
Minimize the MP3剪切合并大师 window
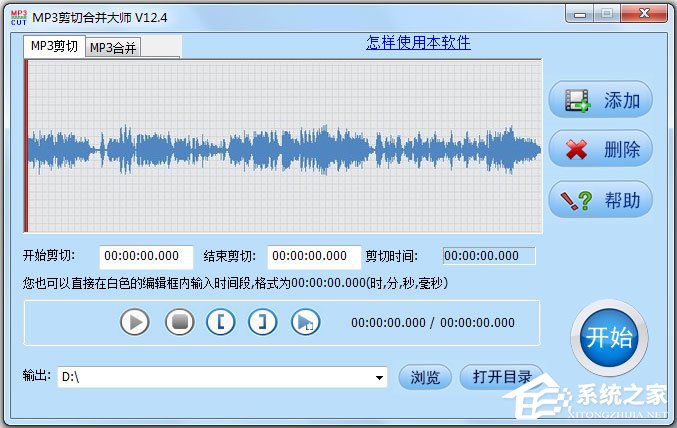580,14
